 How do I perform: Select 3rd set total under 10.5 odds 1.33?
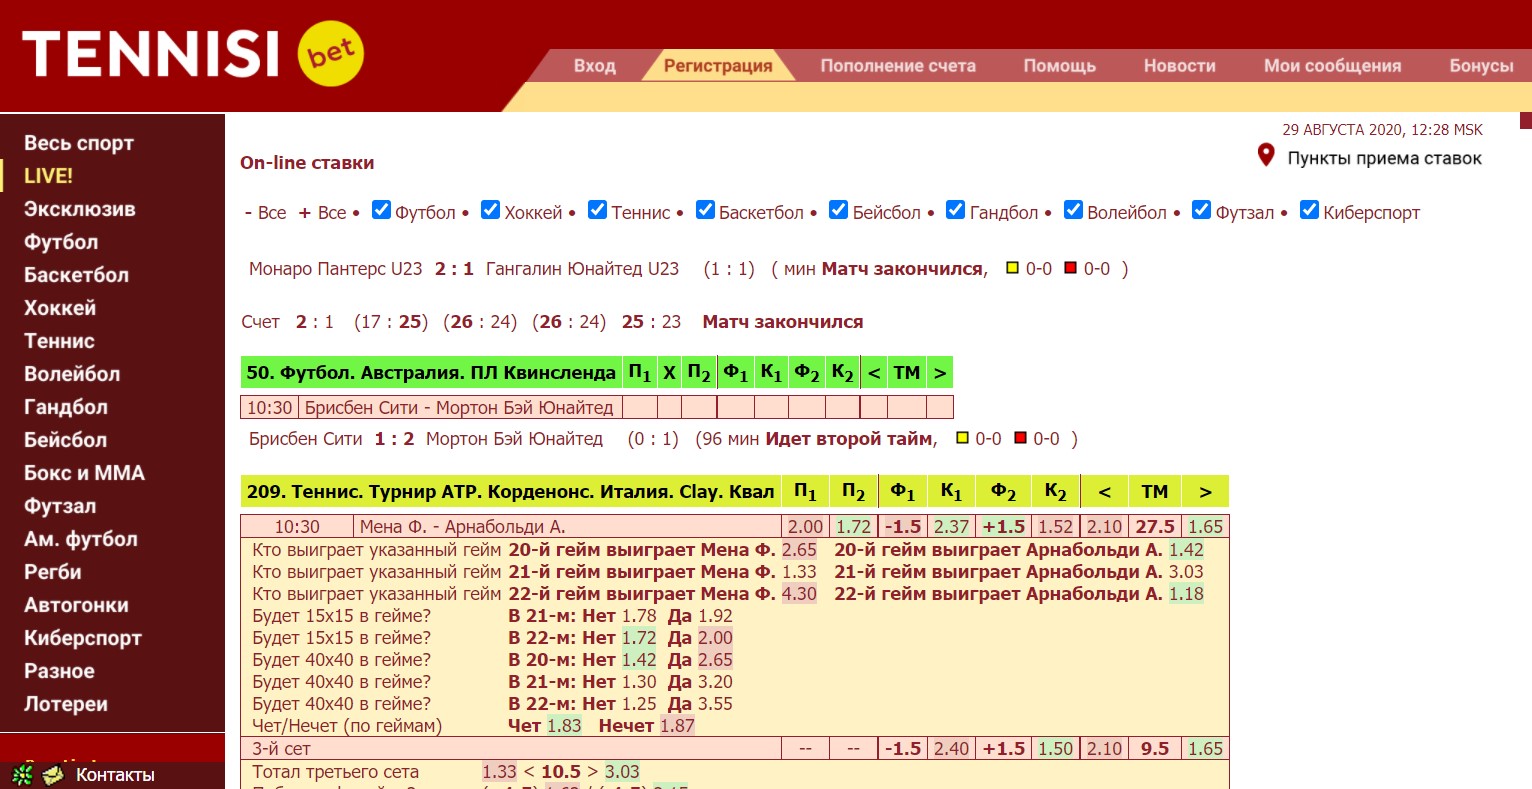click(499, 772)
